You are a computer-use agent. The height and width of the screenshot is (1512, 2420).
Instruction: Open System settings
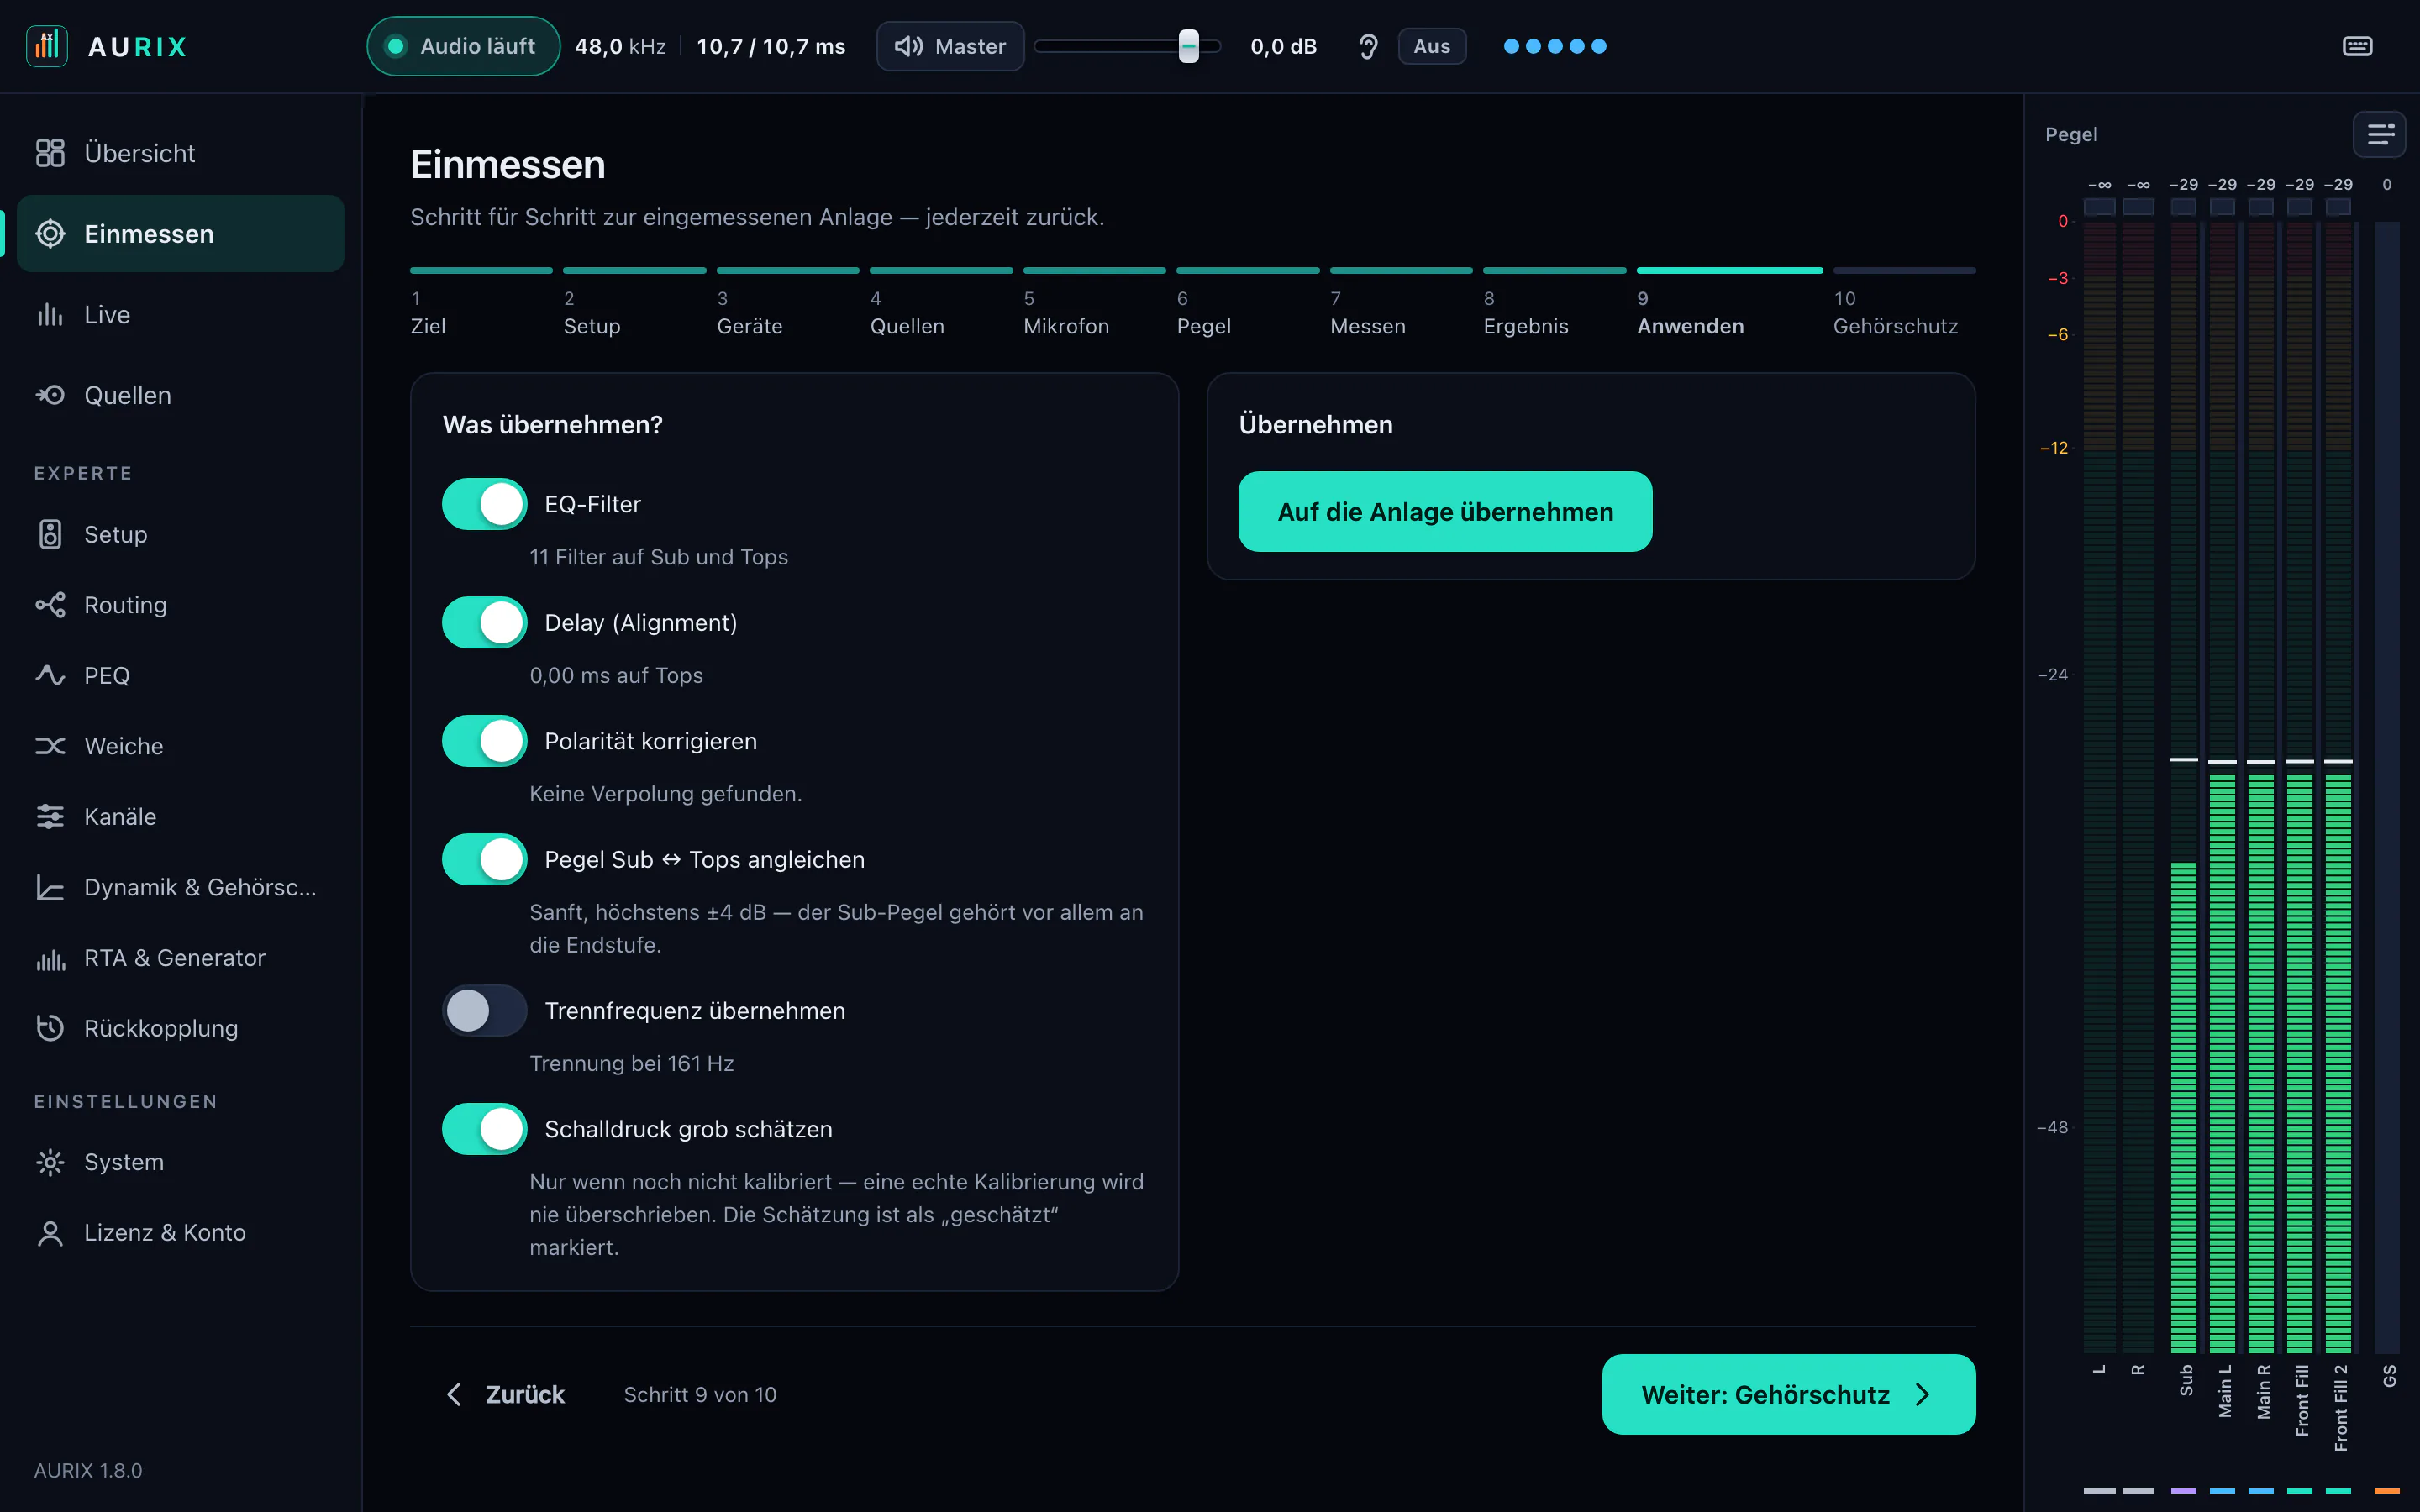coord(180,1162)
